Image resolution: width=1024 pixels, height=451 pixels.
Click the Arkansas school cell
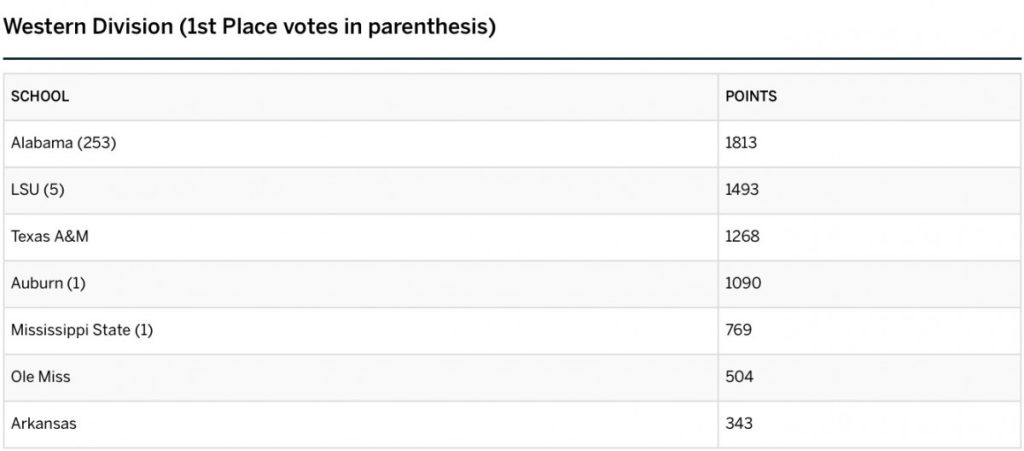tap(360, 424)
